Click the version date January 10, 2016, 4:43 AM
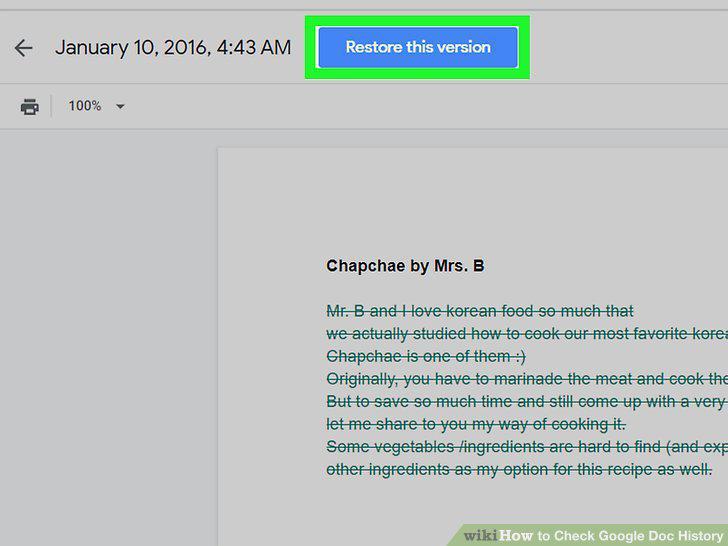728x546 pixels. pyautogui.click(x=173, y=47)
